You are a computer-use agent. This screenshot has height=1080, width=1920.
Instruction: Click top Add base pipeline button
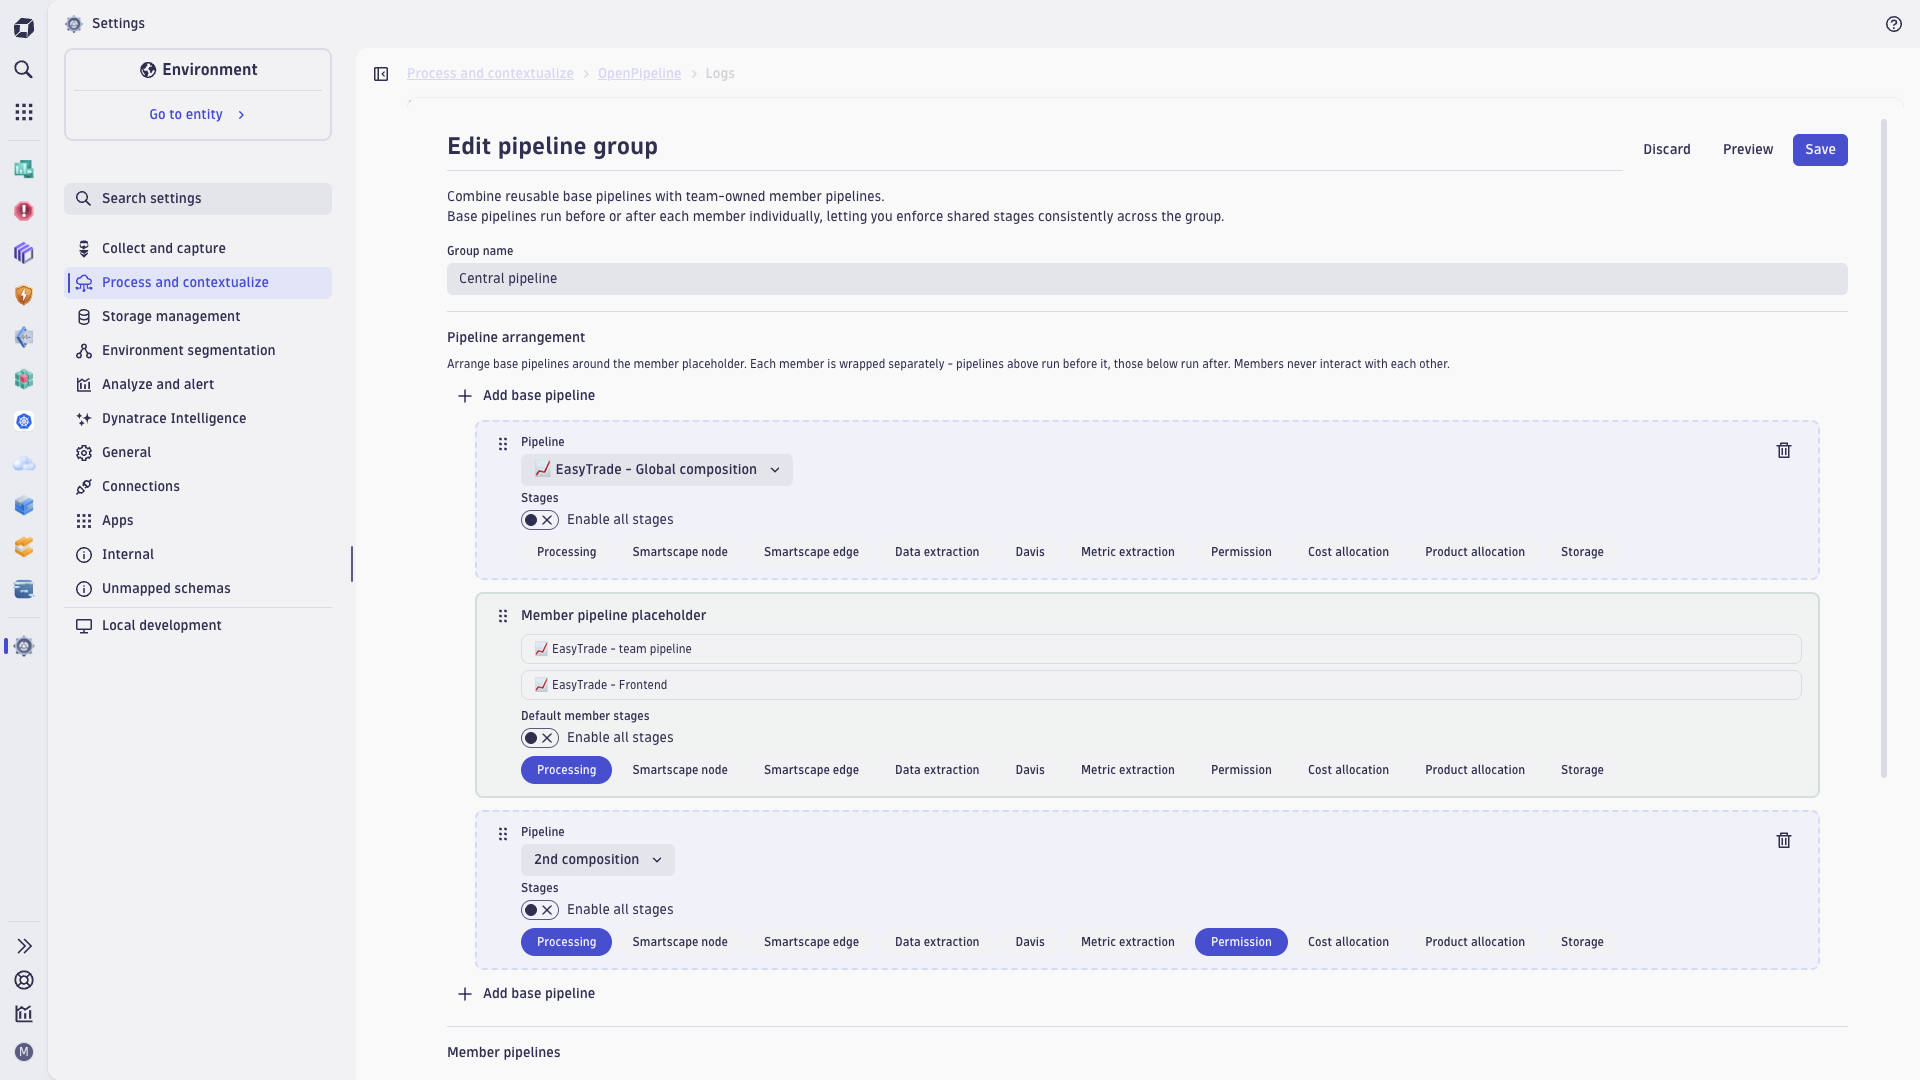pos(526,396)
